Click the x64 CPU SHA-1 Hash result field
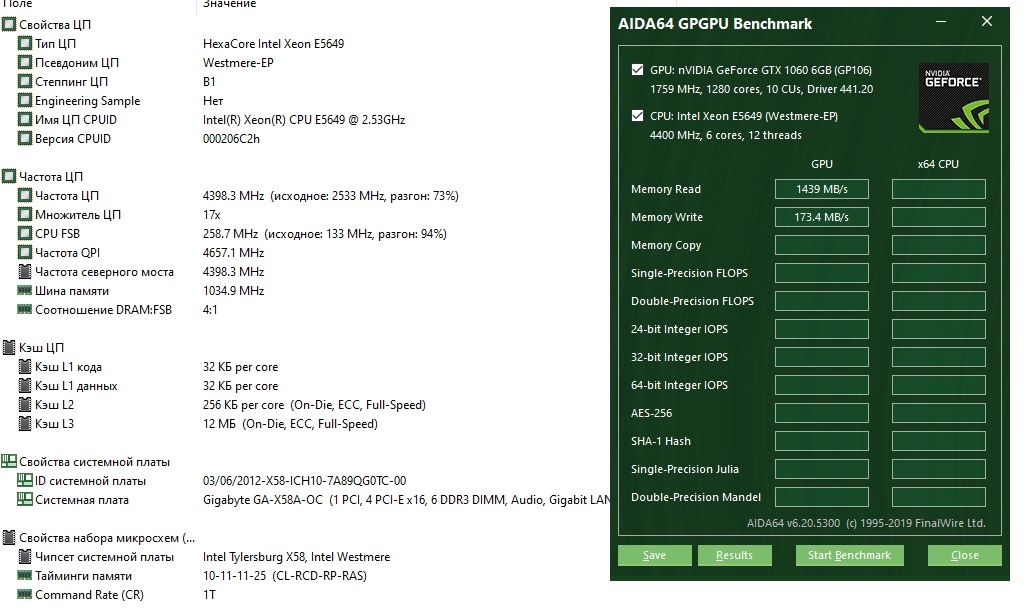 (939, 441)
